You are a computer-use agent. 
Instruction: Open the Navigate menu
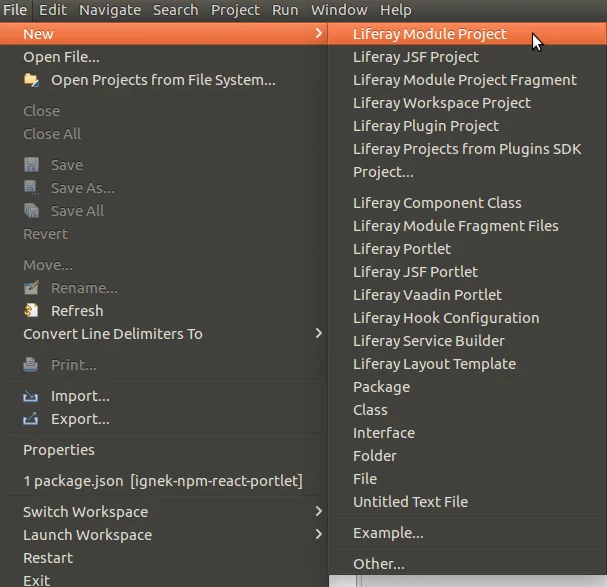110,10
